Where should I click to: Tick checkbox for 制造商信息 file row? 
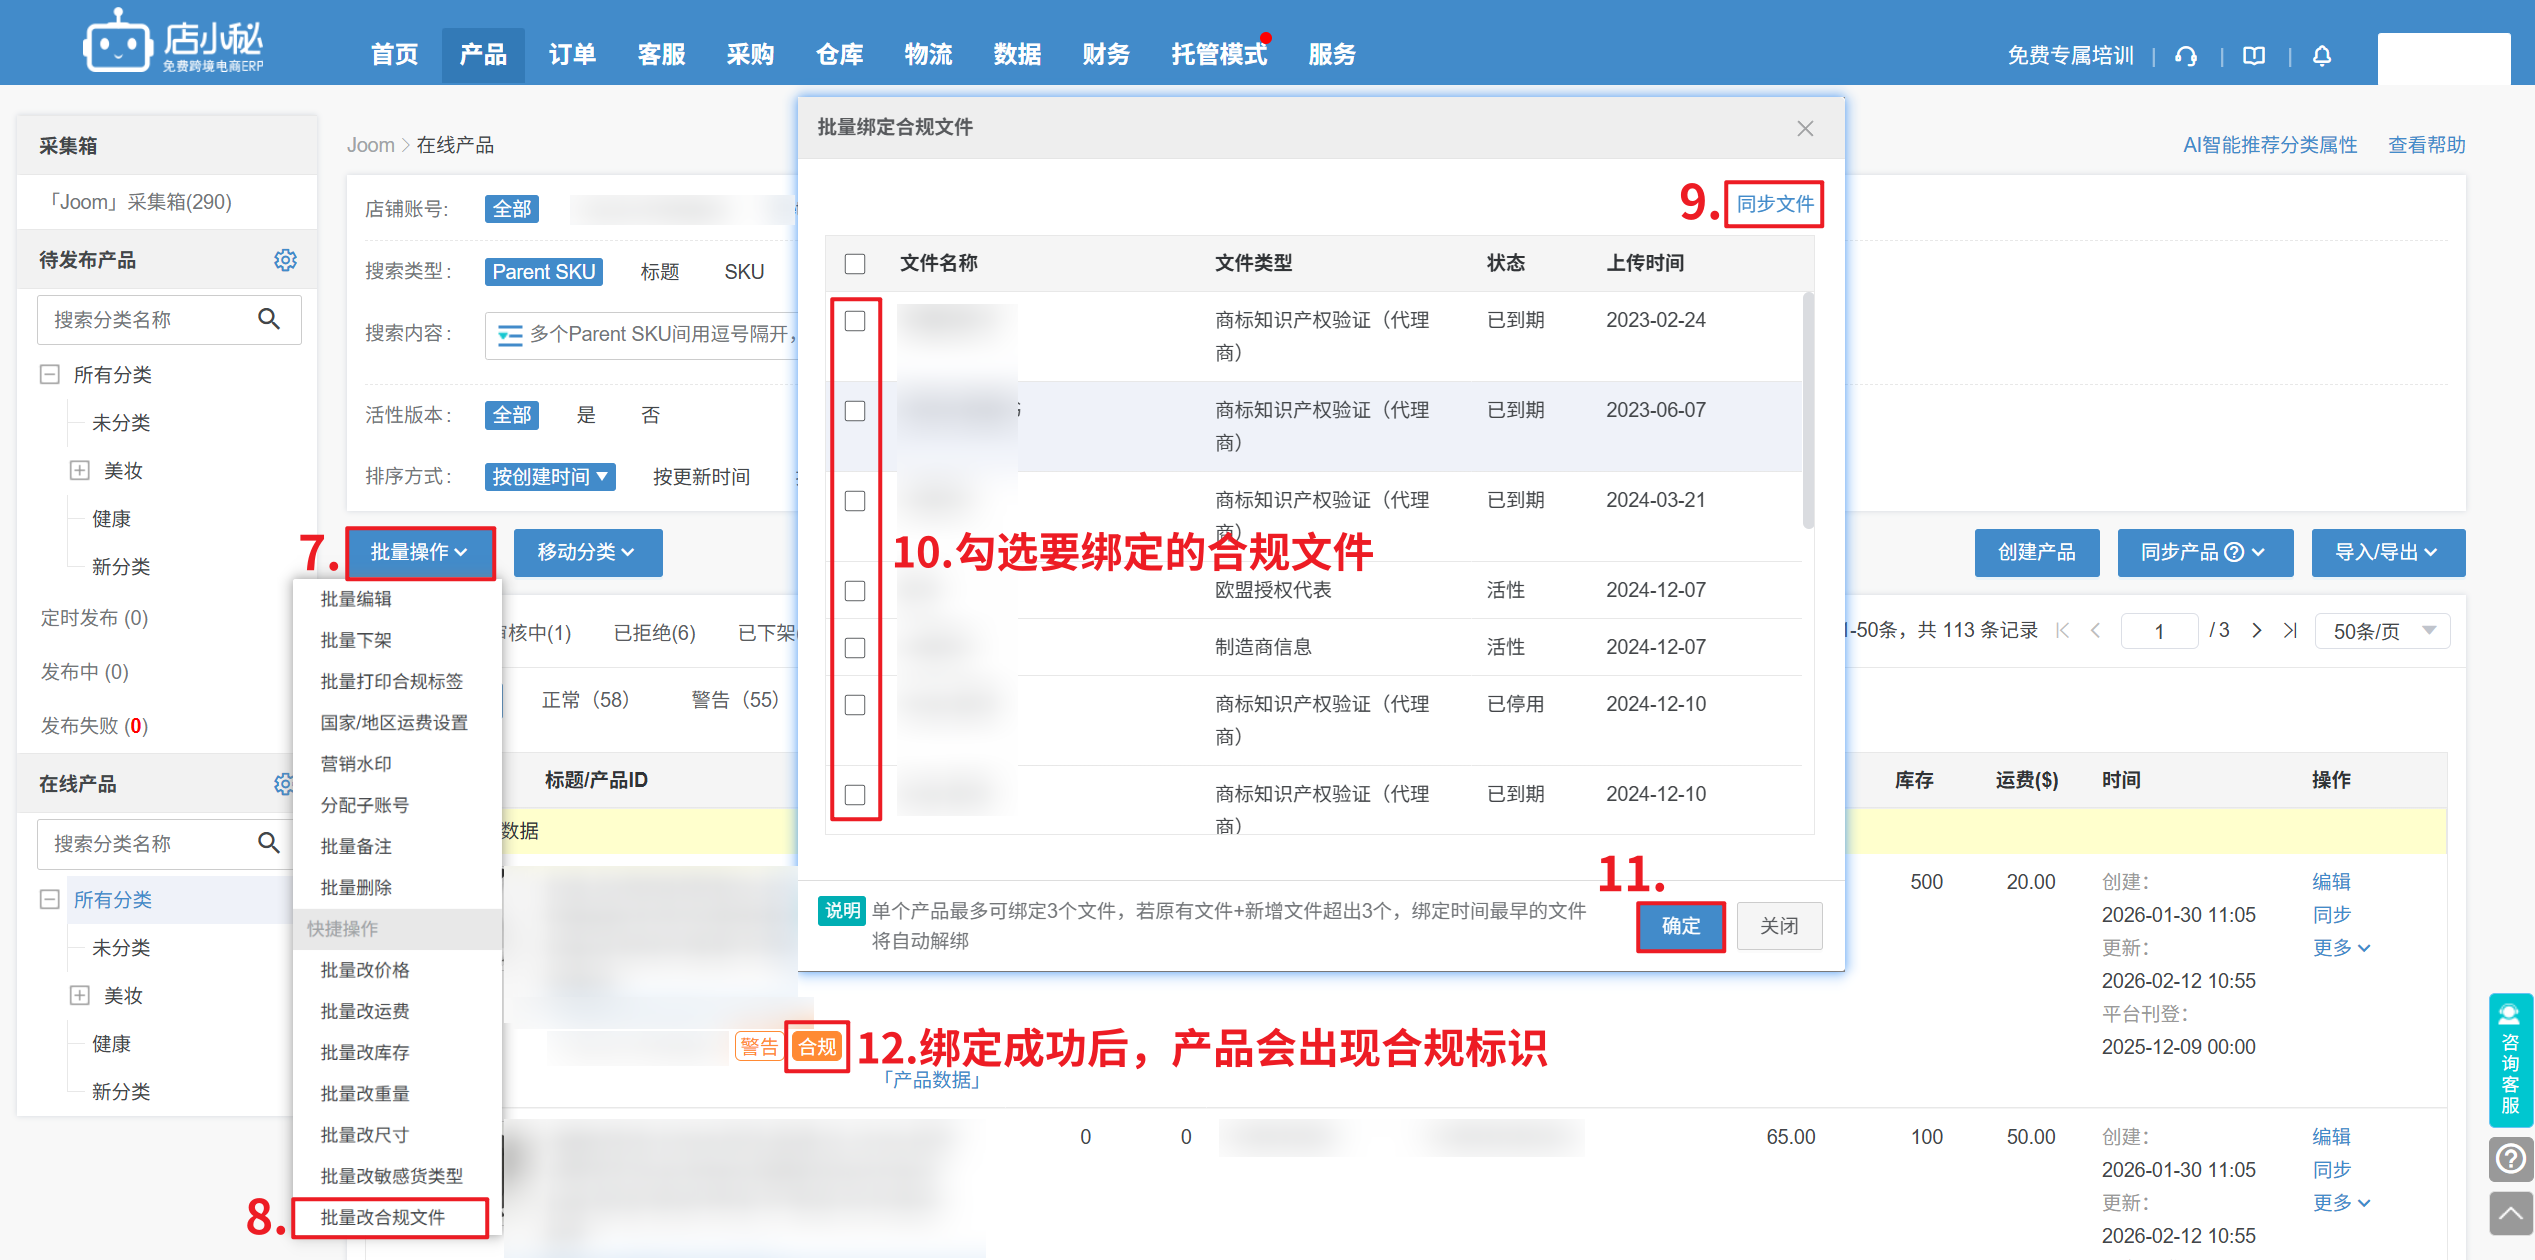pyautogui.click(x=855, y=648)
